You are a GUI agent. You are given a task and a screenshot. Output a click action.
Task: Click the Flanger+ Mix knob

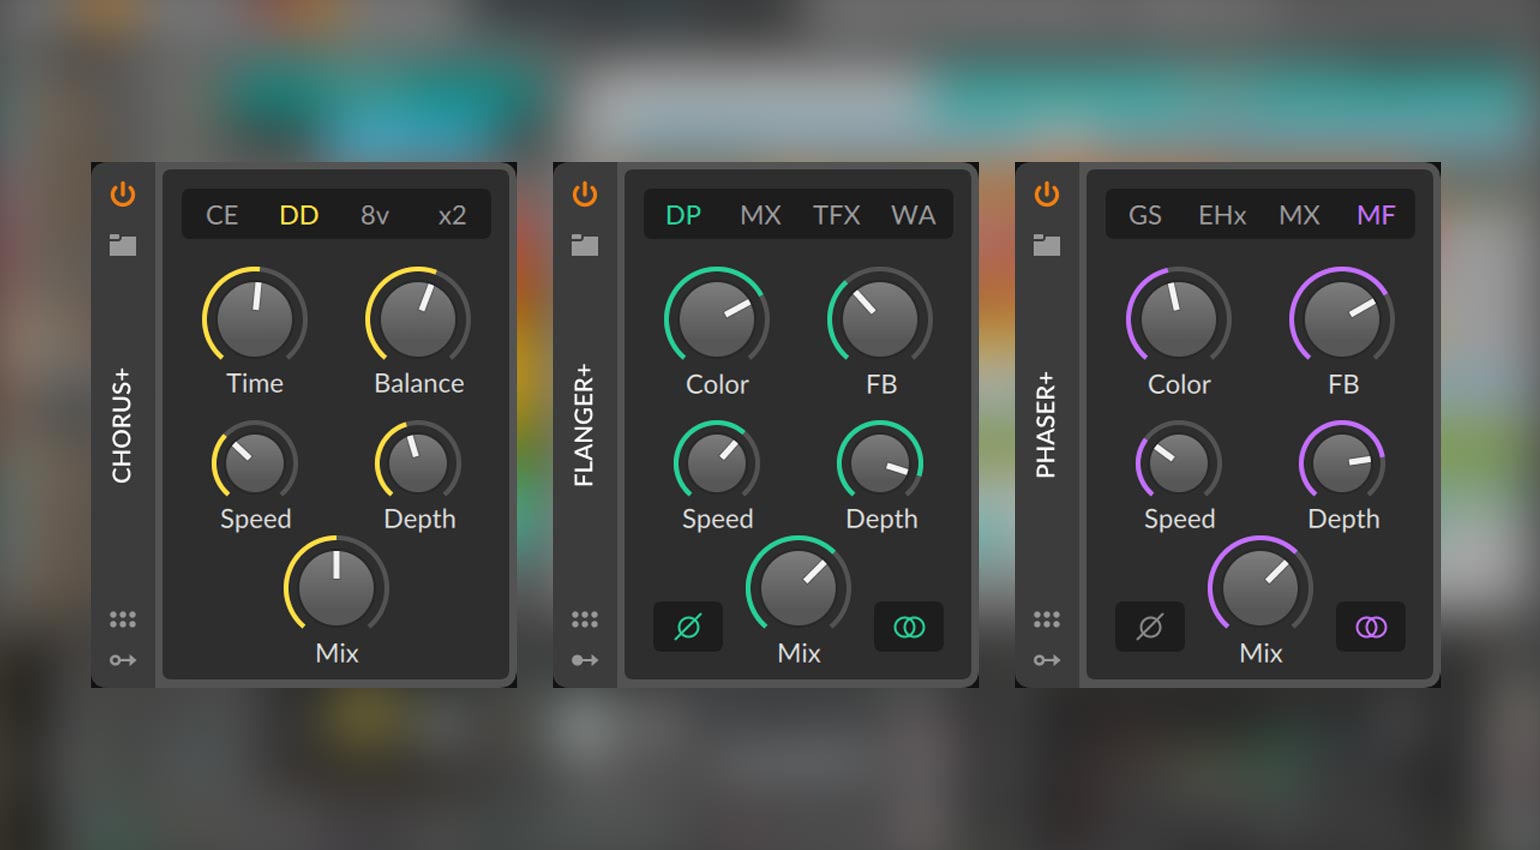coord(798,587)
